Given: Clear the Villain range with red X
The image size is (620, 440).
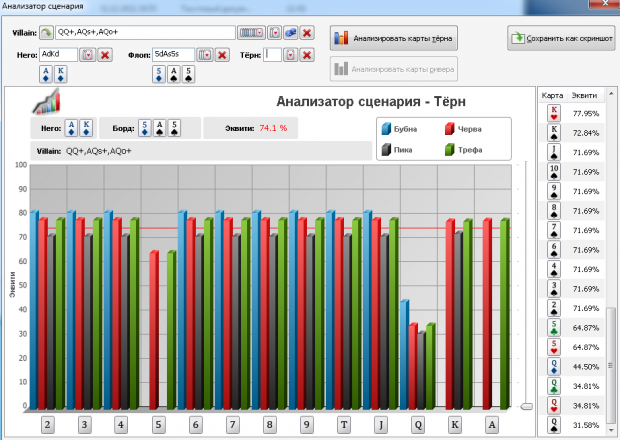Looking at the screenshot, I should (x=307, y=32).
